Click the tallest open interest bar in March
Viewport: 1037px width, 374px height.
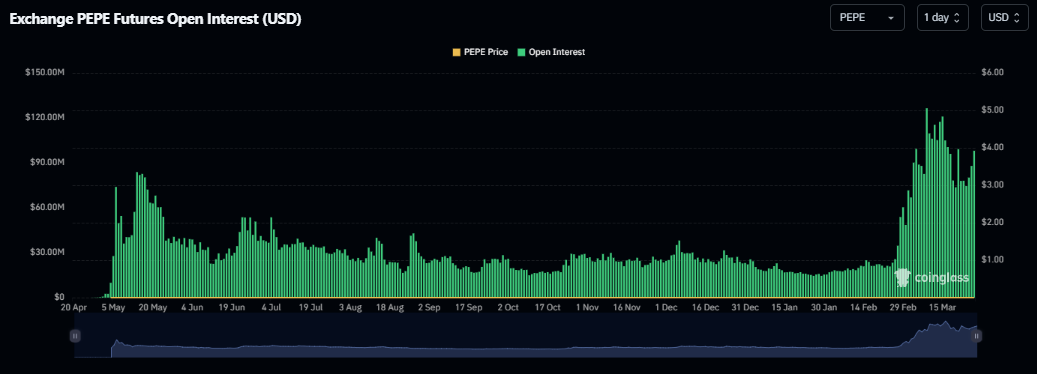(x=927, y=203)
